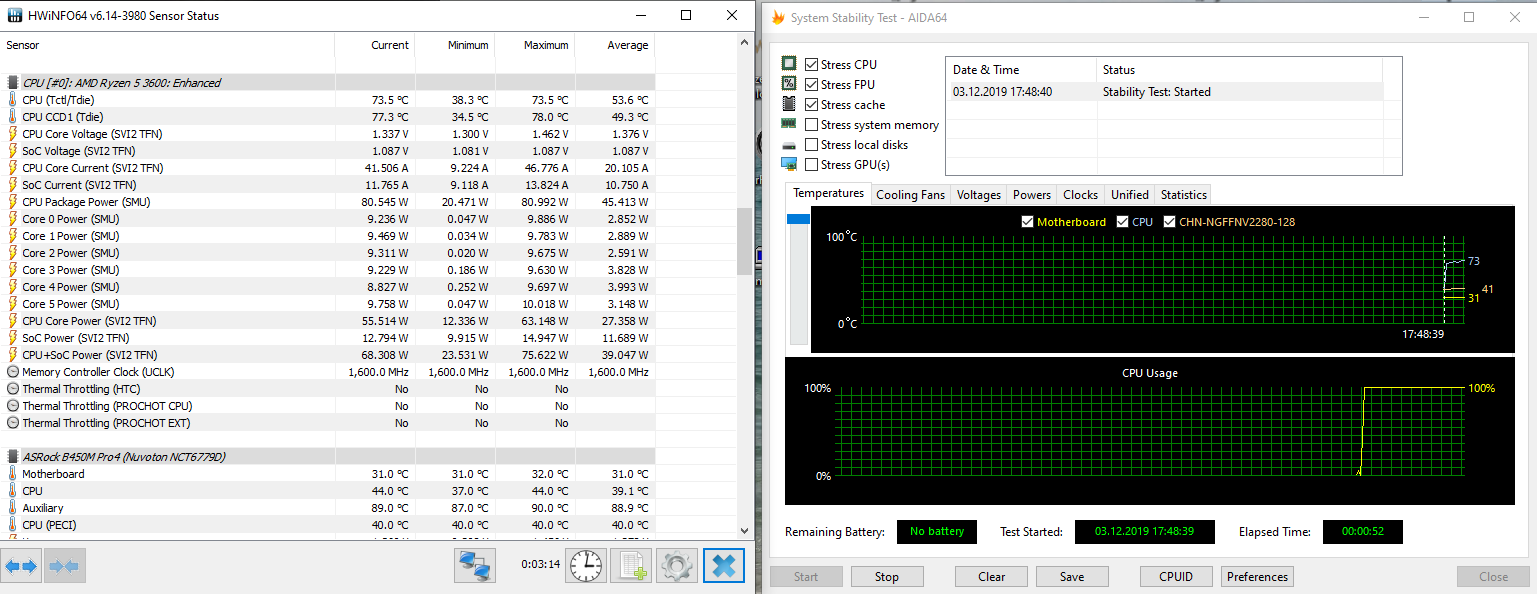Click HWiNFO log-file add icon
The width and height of the screenshot is (1537, 594).
(x=631, y=566)
